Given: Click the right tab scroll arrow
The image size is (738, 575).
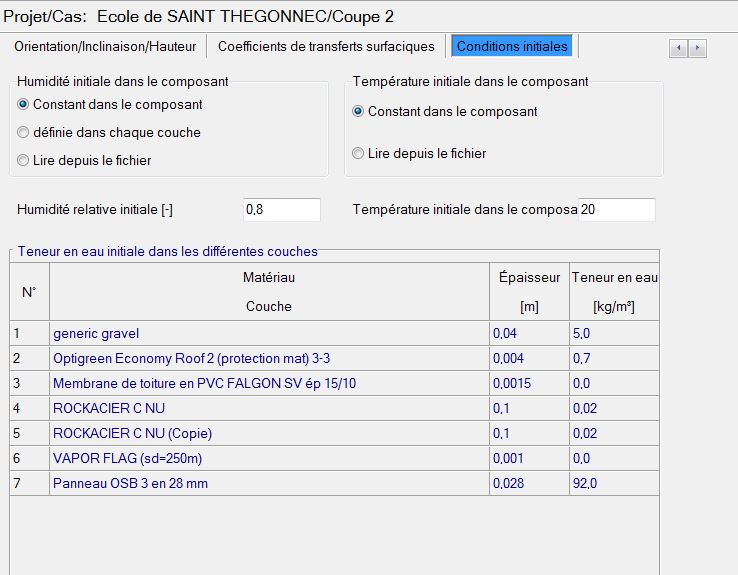Looking at the screenshot, I should click(697, 48).
